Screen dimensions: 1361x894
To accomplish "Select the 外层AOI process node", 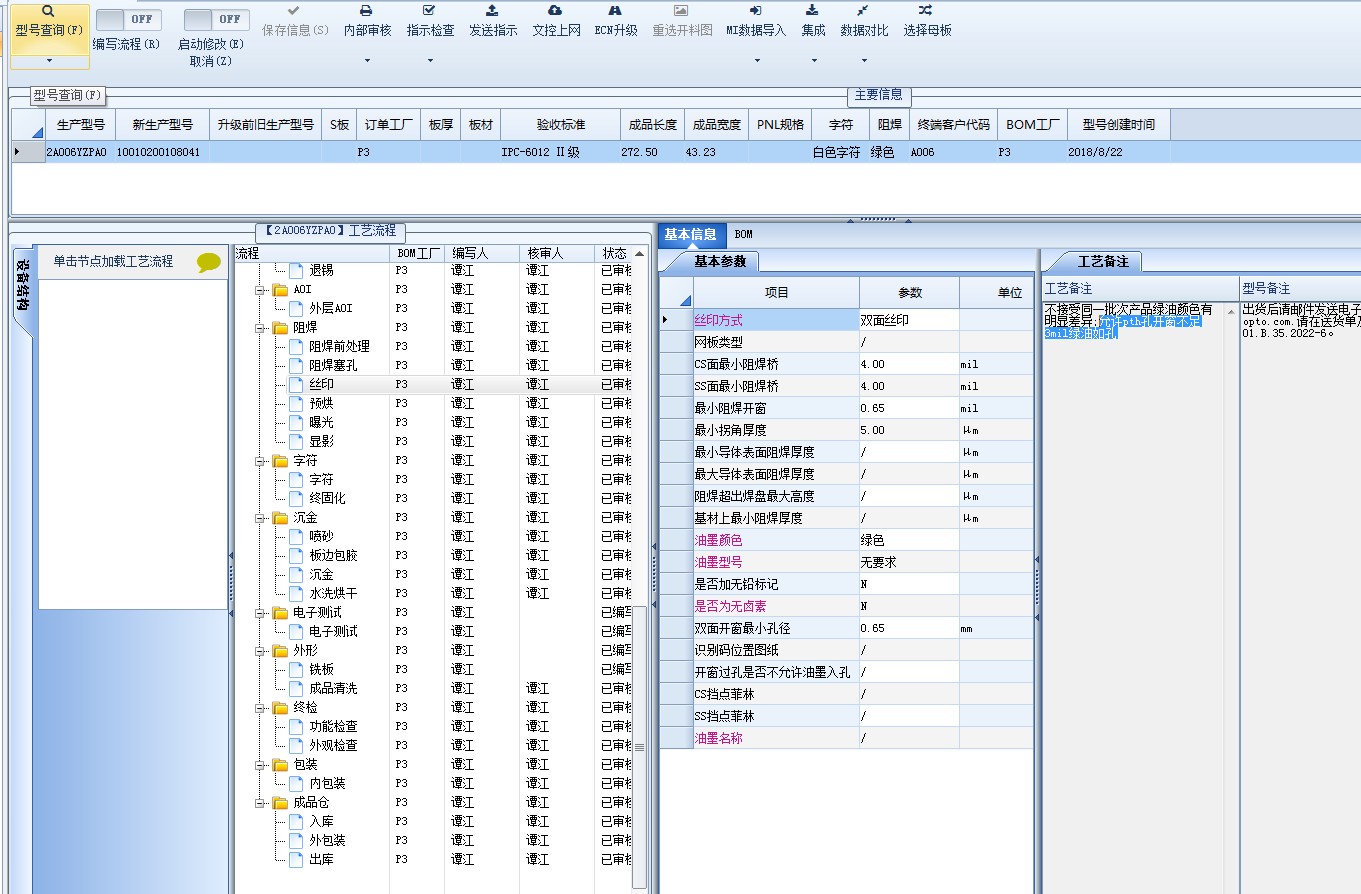I will click(331, 308).
